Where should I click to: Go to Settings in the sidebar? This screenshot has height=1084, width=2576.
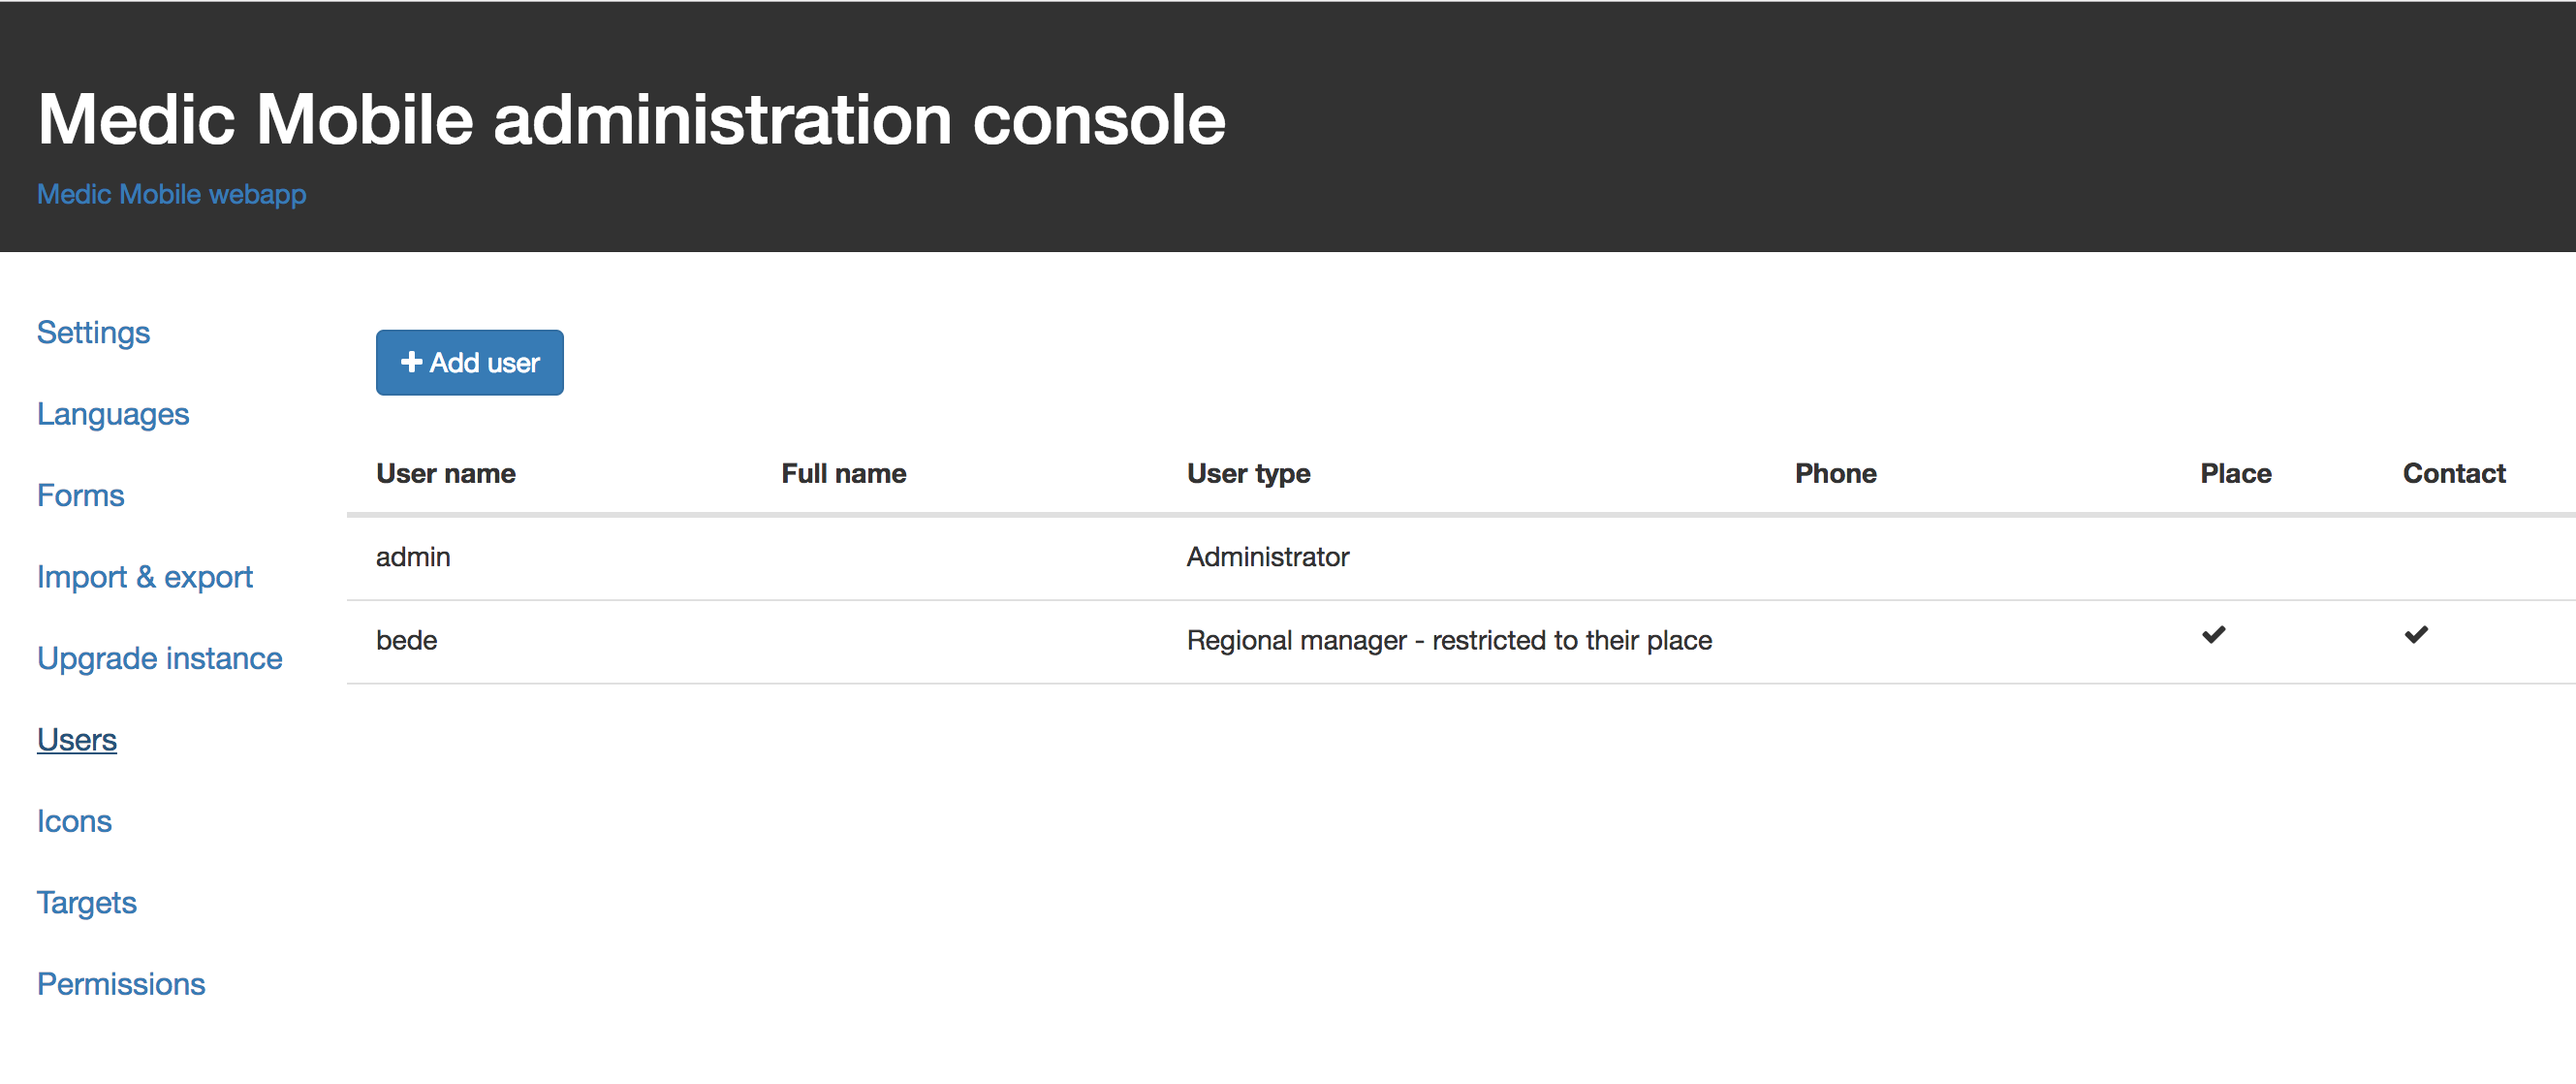(93, 332)
